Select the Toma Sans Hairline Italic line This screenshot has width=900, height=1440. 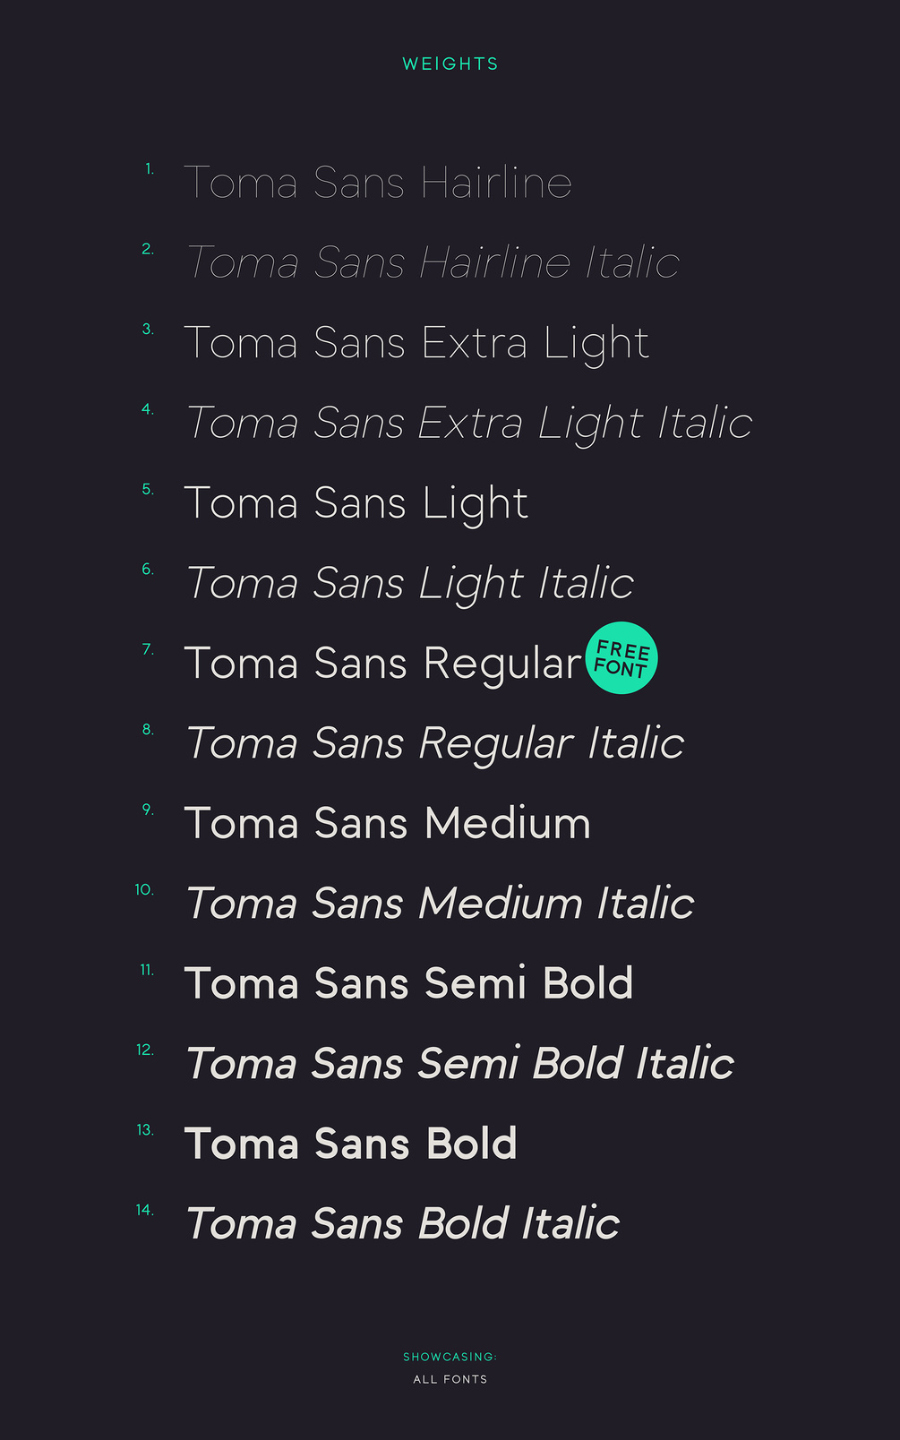pyautogui.click(x=433, y=263)
